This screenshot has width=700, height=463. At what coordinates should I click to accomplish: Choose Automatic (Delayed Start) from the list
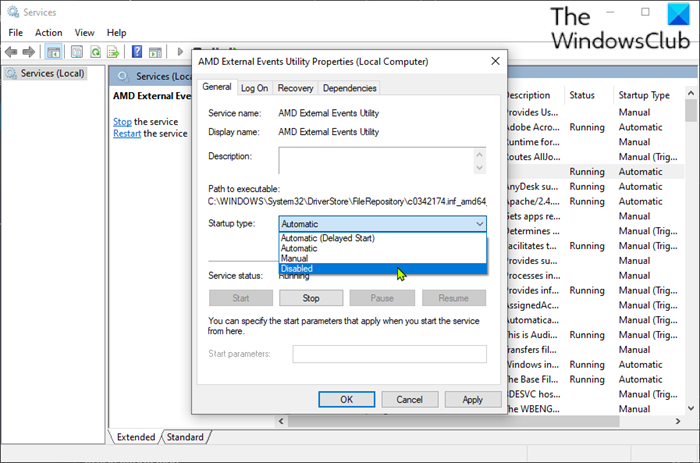(382, 238)
